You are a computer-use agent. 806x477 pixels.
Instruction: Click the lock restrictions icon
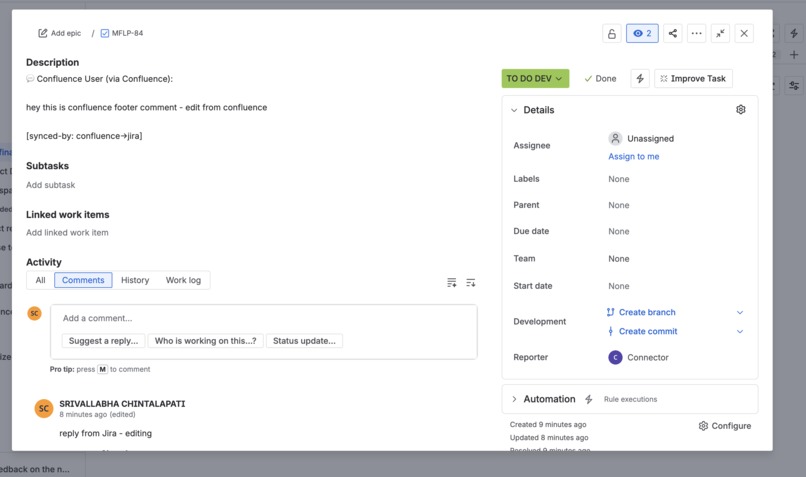point(612,33)
